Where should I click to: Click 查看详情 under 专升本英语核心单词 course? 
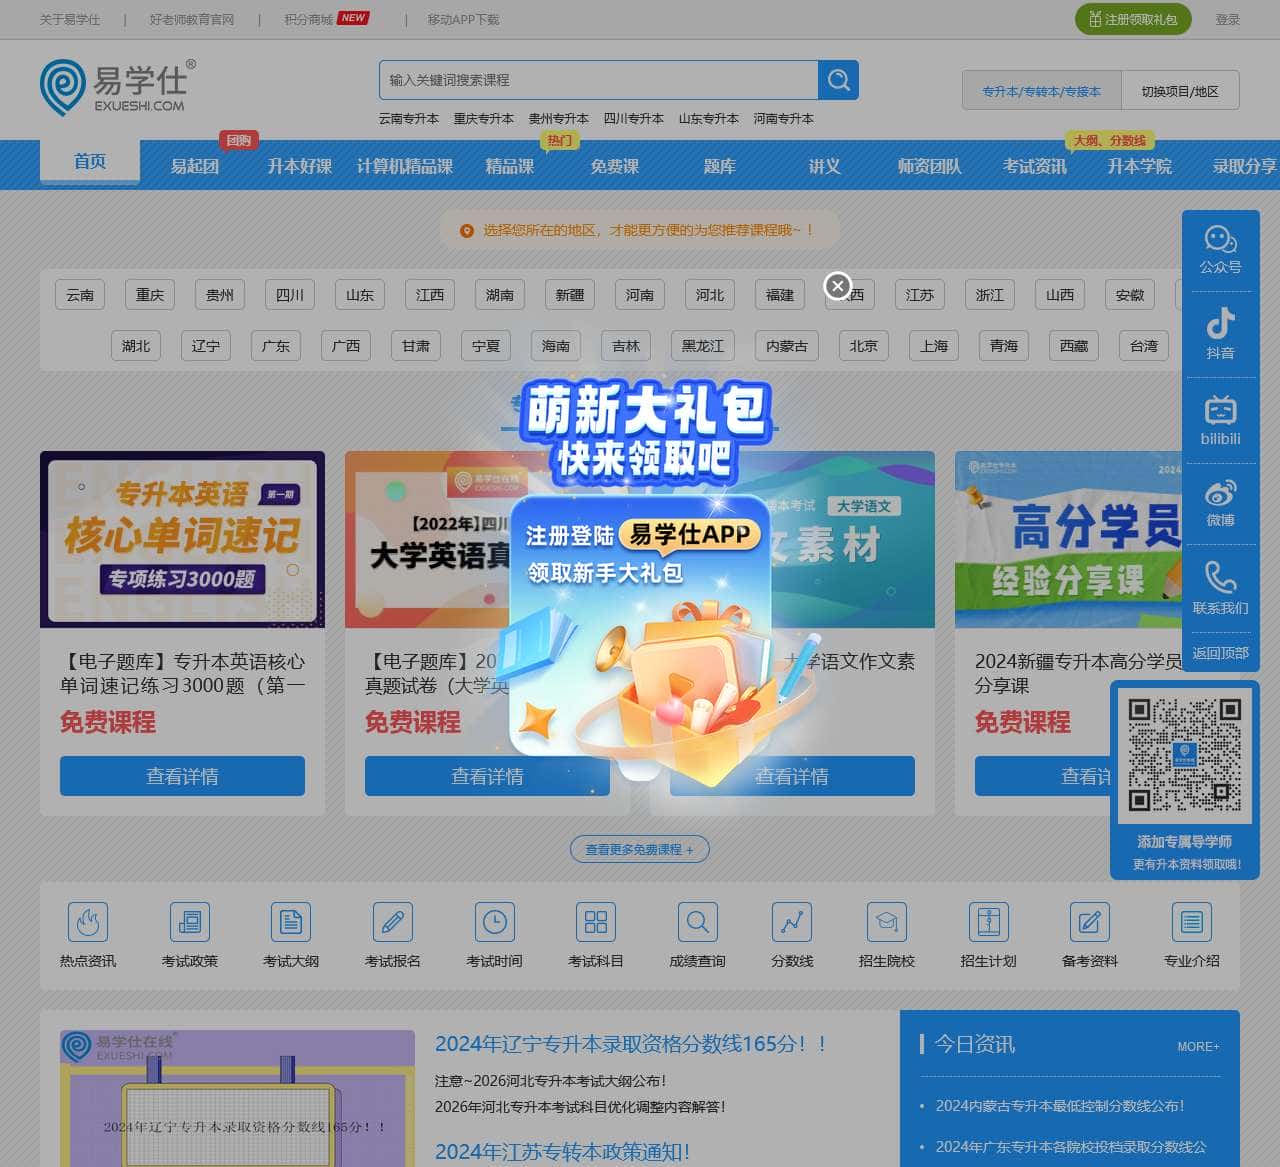[x=182, y=776]
